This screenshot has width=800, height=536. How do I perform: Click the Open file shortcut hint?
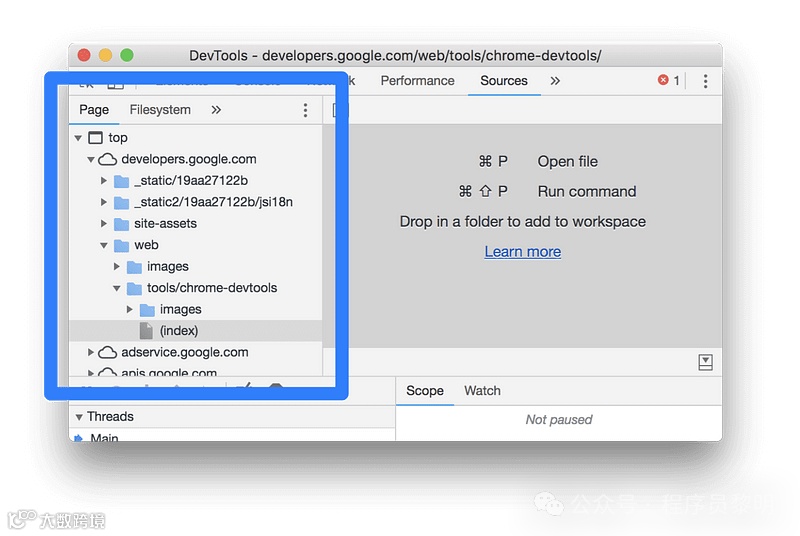click(x=538, y=162)
